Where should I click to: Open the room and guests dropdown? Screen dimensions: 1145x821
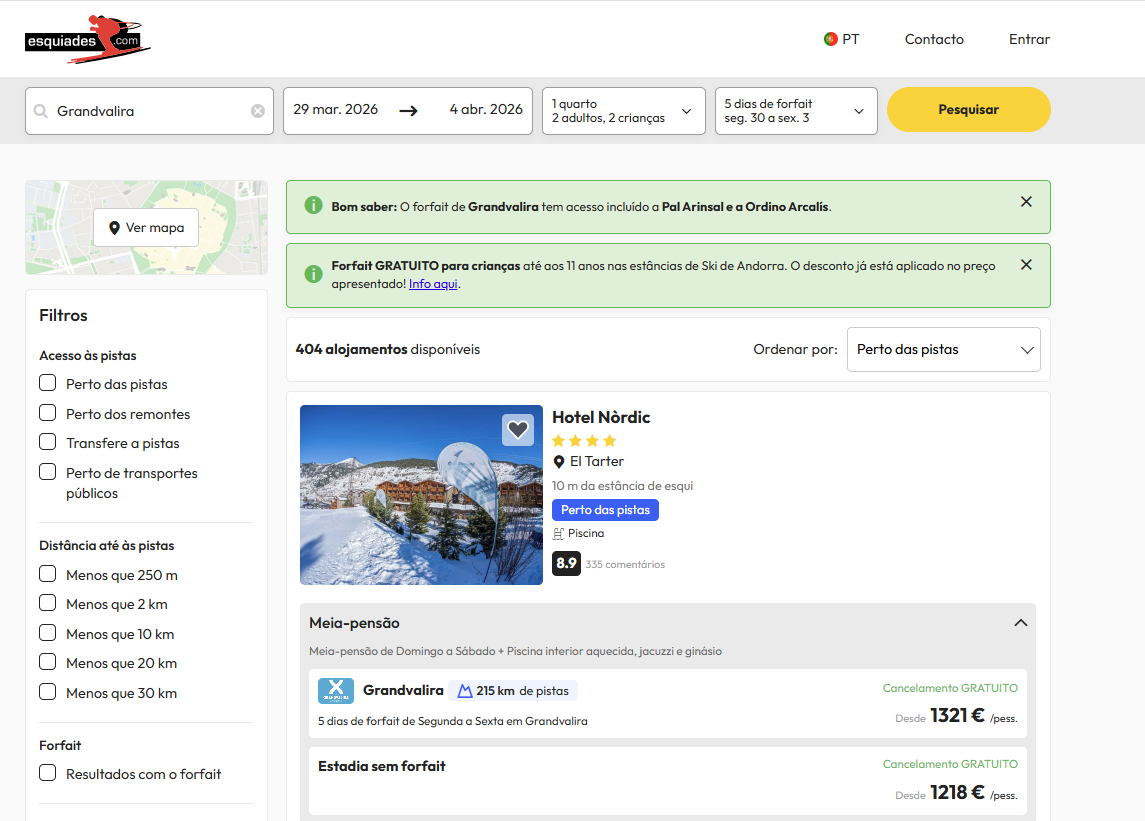coord(622,111)
